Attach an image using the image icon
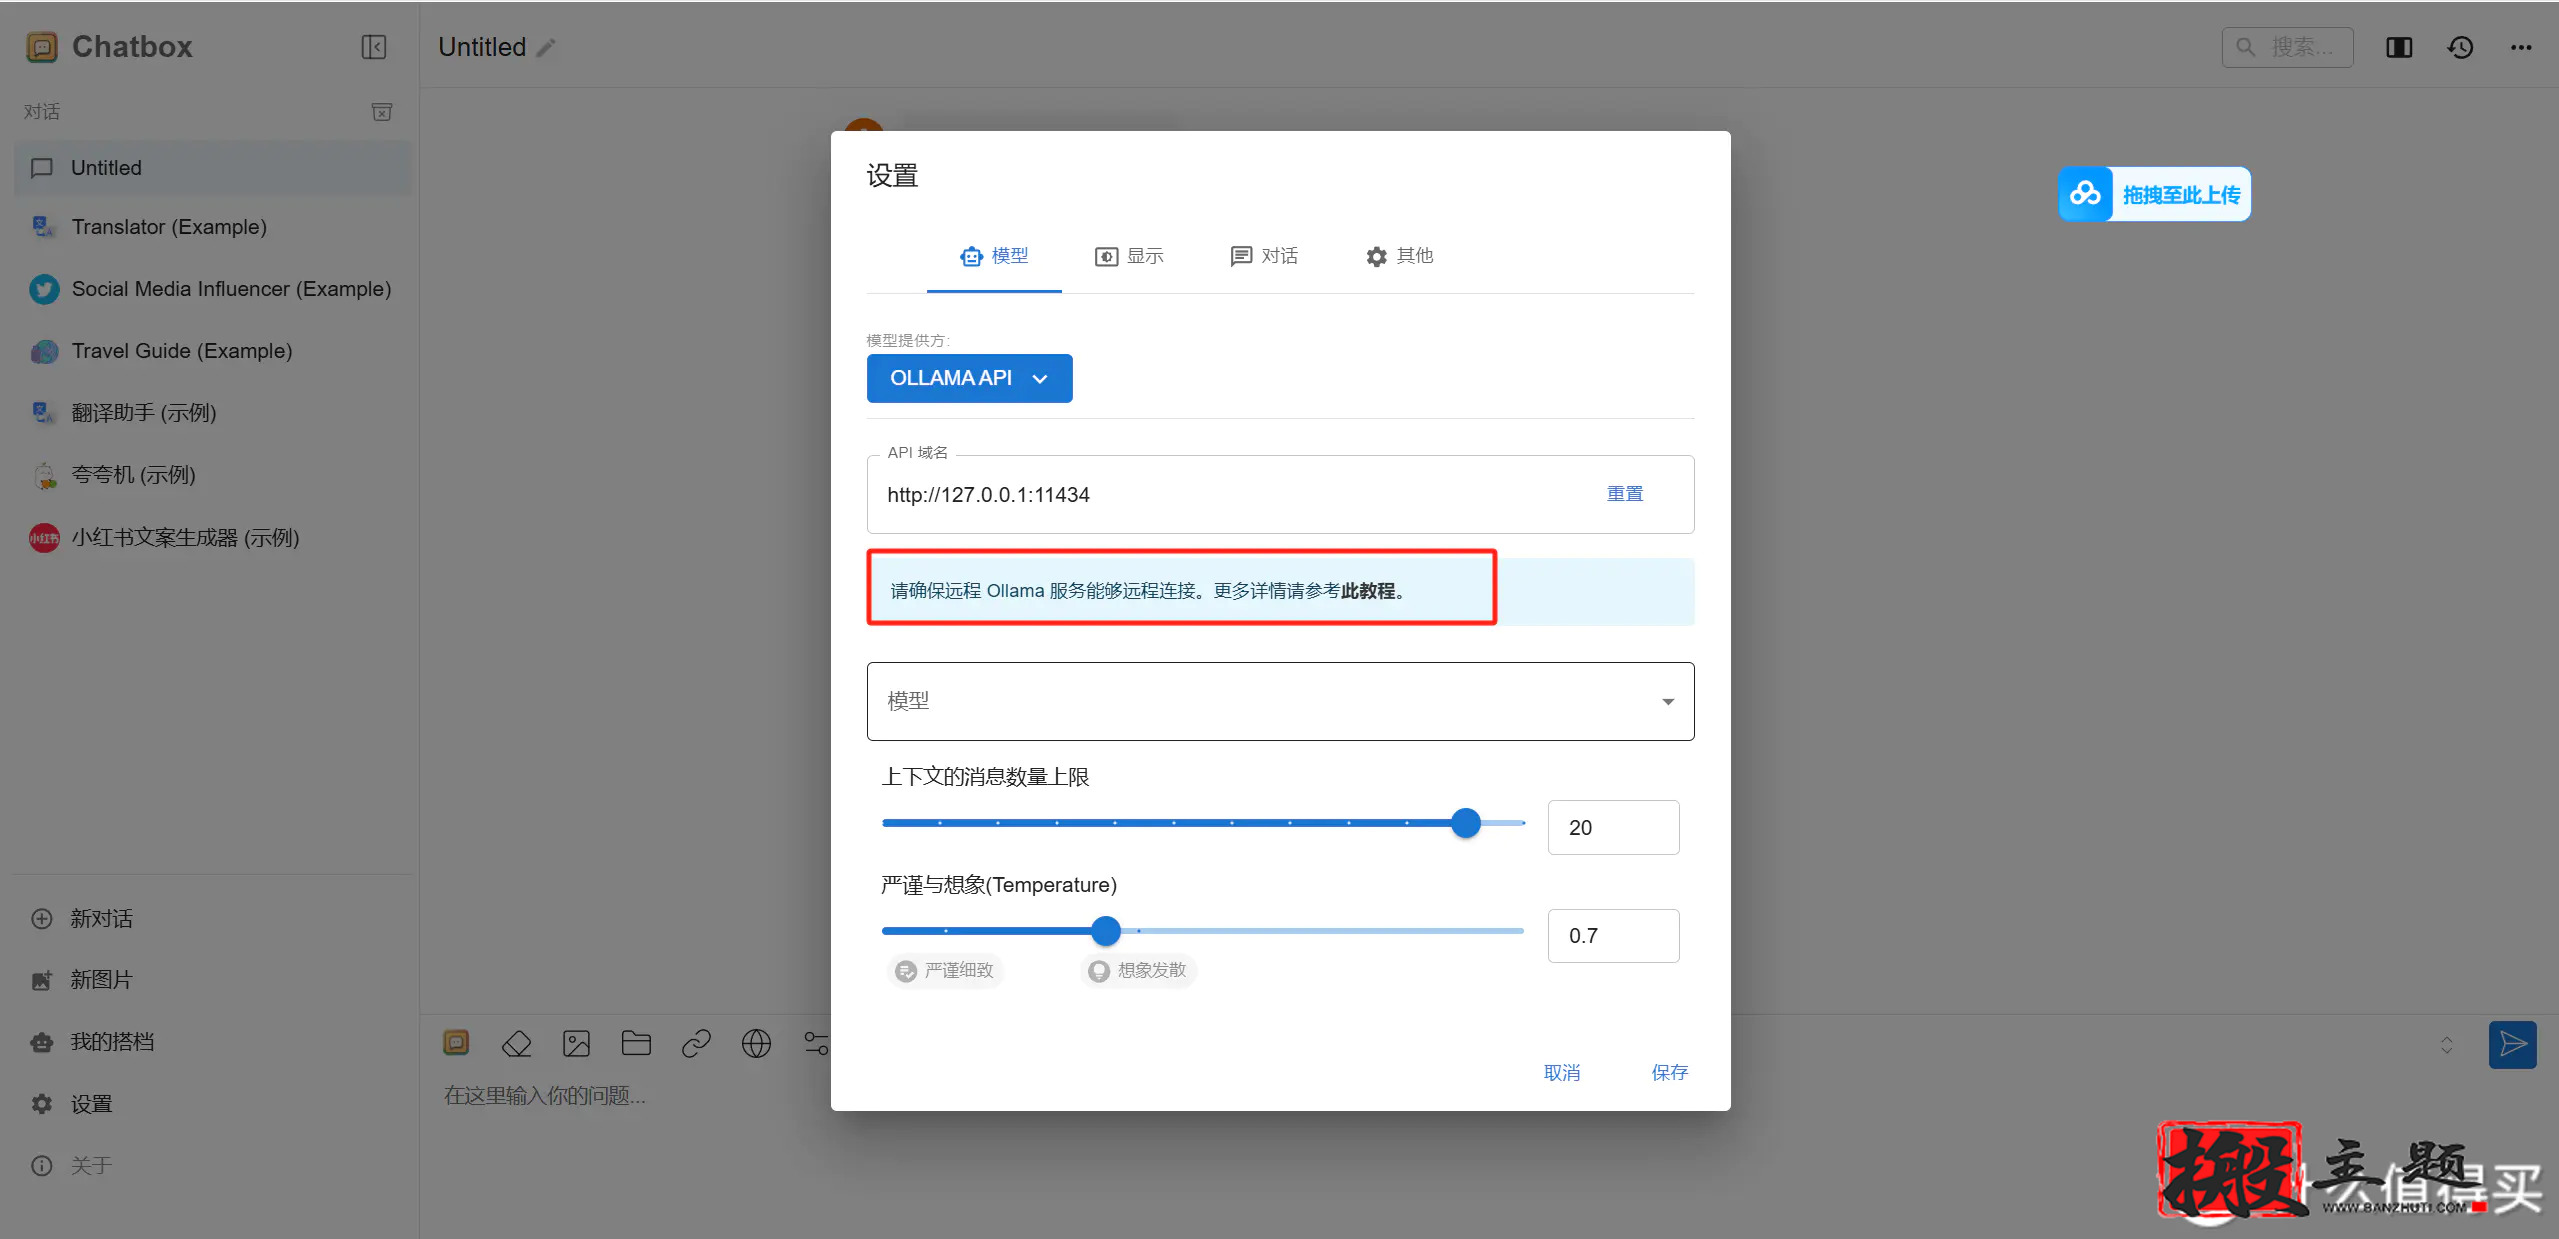 (x=576, y=1043)
